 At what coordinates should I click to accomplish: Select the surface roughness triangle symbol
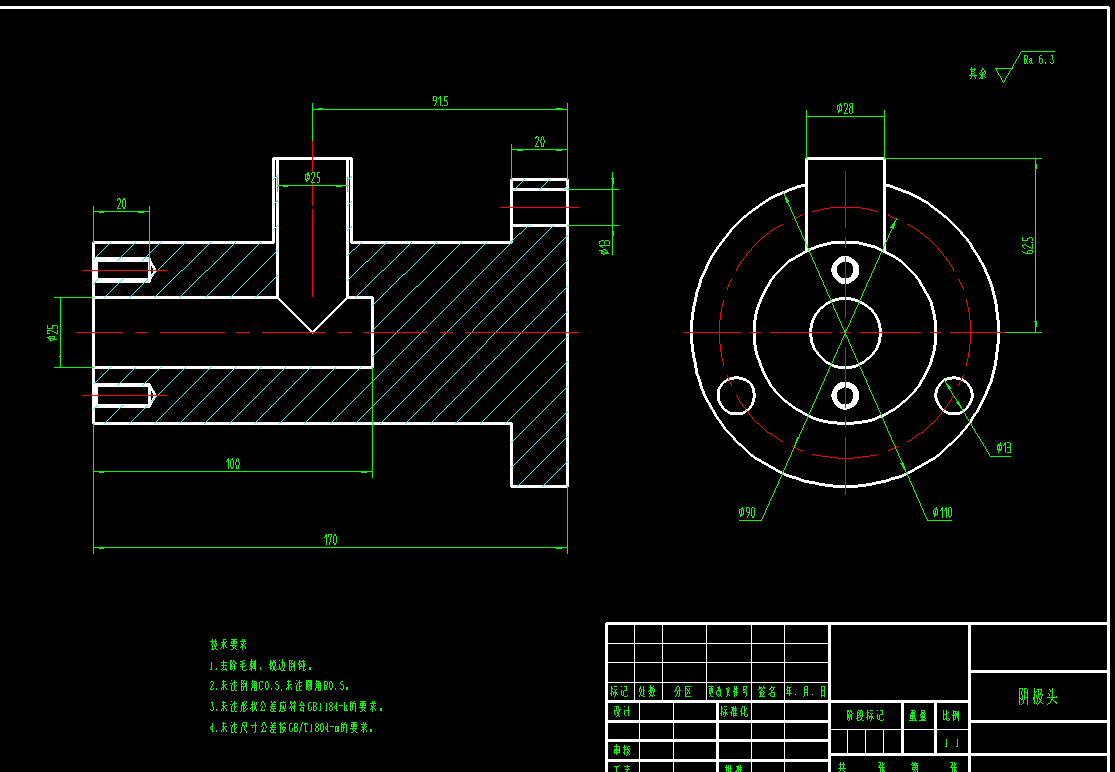(1004, 75)
